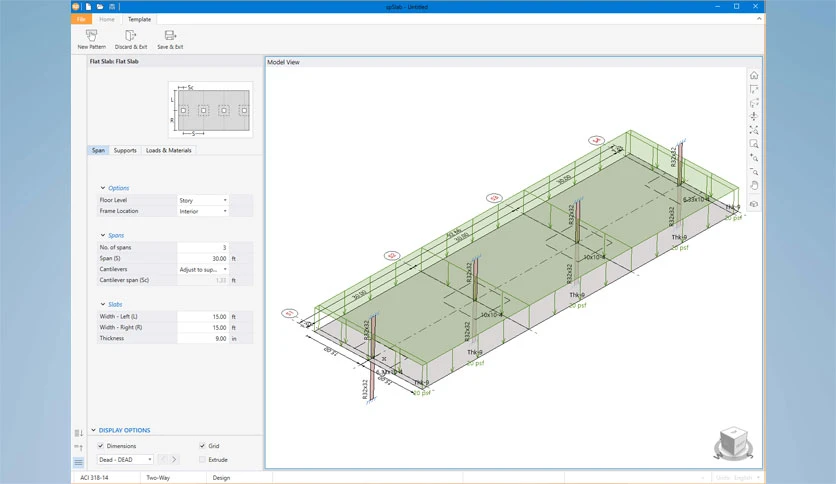Viewport: 836px width, 484px height.
Task: Click the flat slab diagram thumbnail
Action: coord(211,110)
